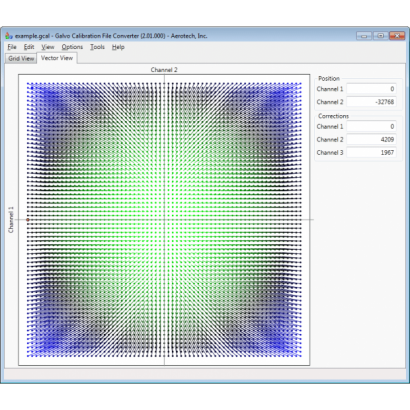Select the Corrections Channel 1 field
The height and width of the screenshot is (410, 410).
pyautogui.click(x=371, y=127)
